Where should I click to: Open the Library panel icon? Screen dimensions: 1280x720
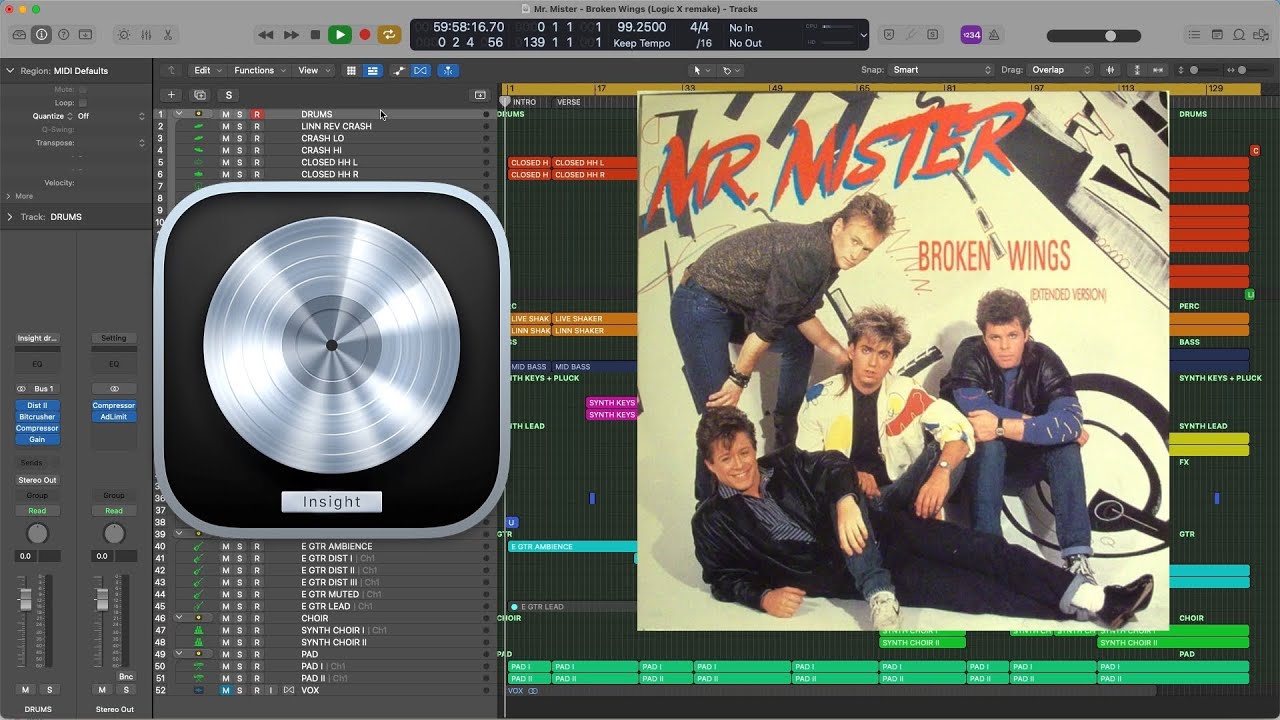pyautogui.click(x=19, y=34)
